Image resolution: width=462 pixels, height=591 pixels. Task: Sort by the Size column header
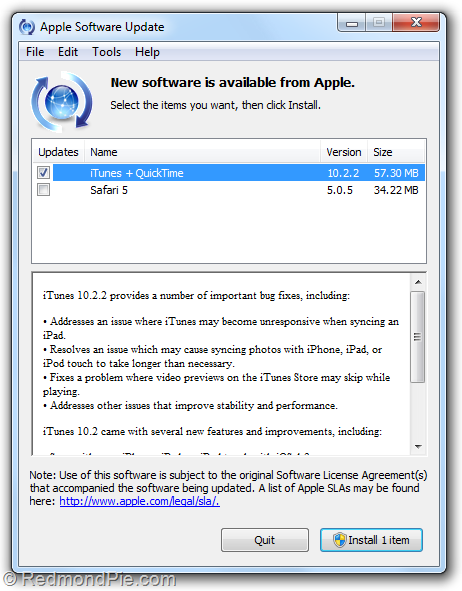click(x=396, y=152)
